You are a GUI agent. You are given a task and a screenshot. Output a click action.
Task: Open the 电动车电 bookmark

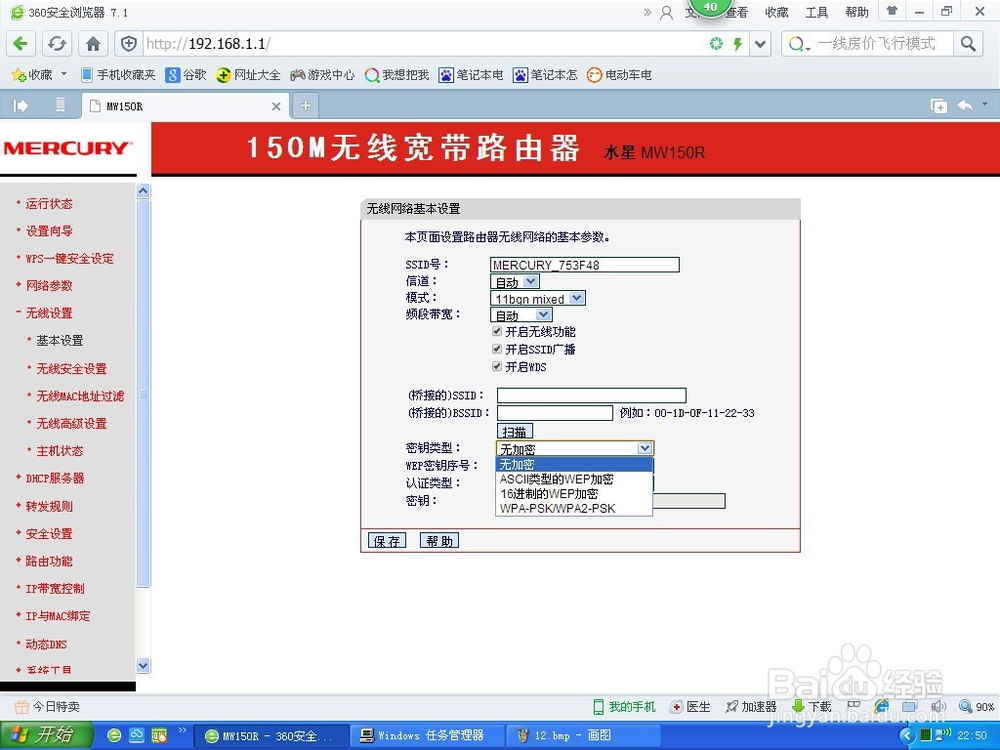click(x=619, y=75)
